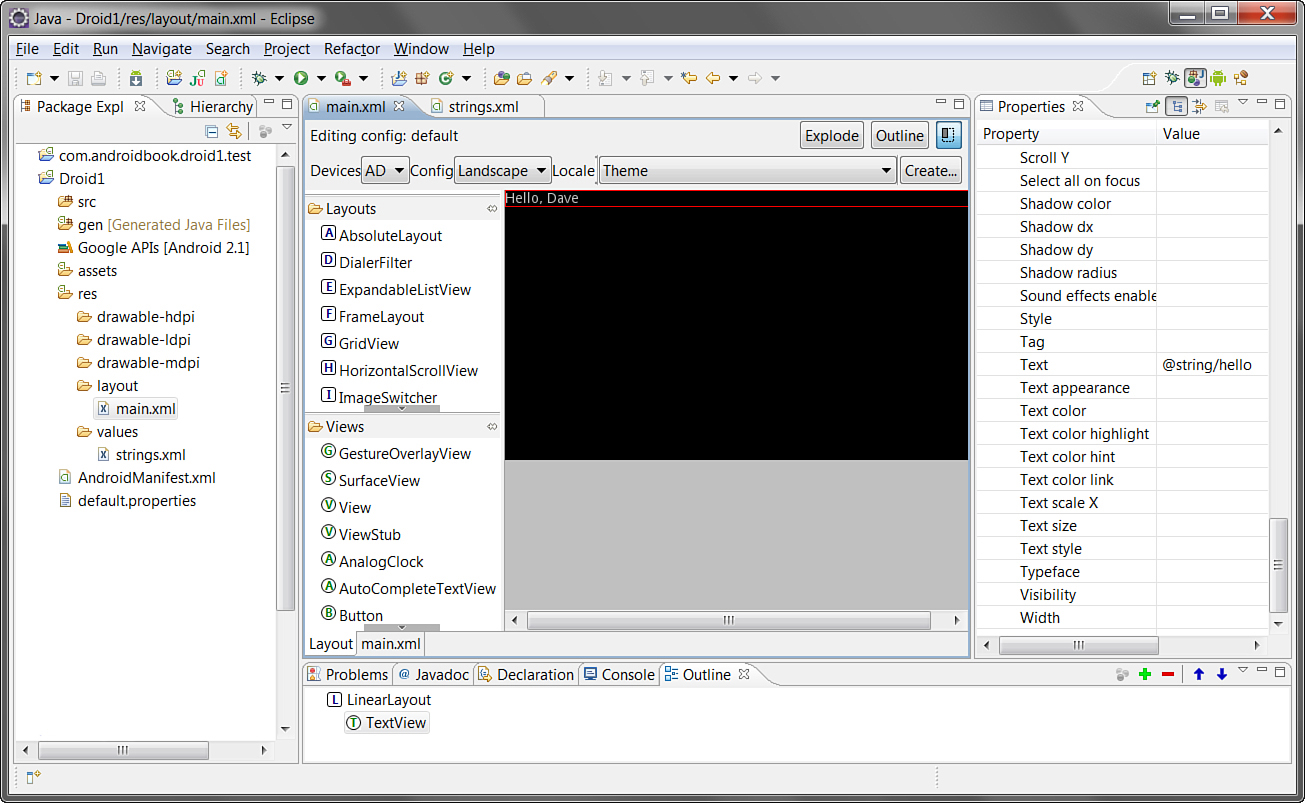Click the New Java Project icon
Viewport: 1305px width, 803px height.
pyautogui.click(x=399, y=78)
